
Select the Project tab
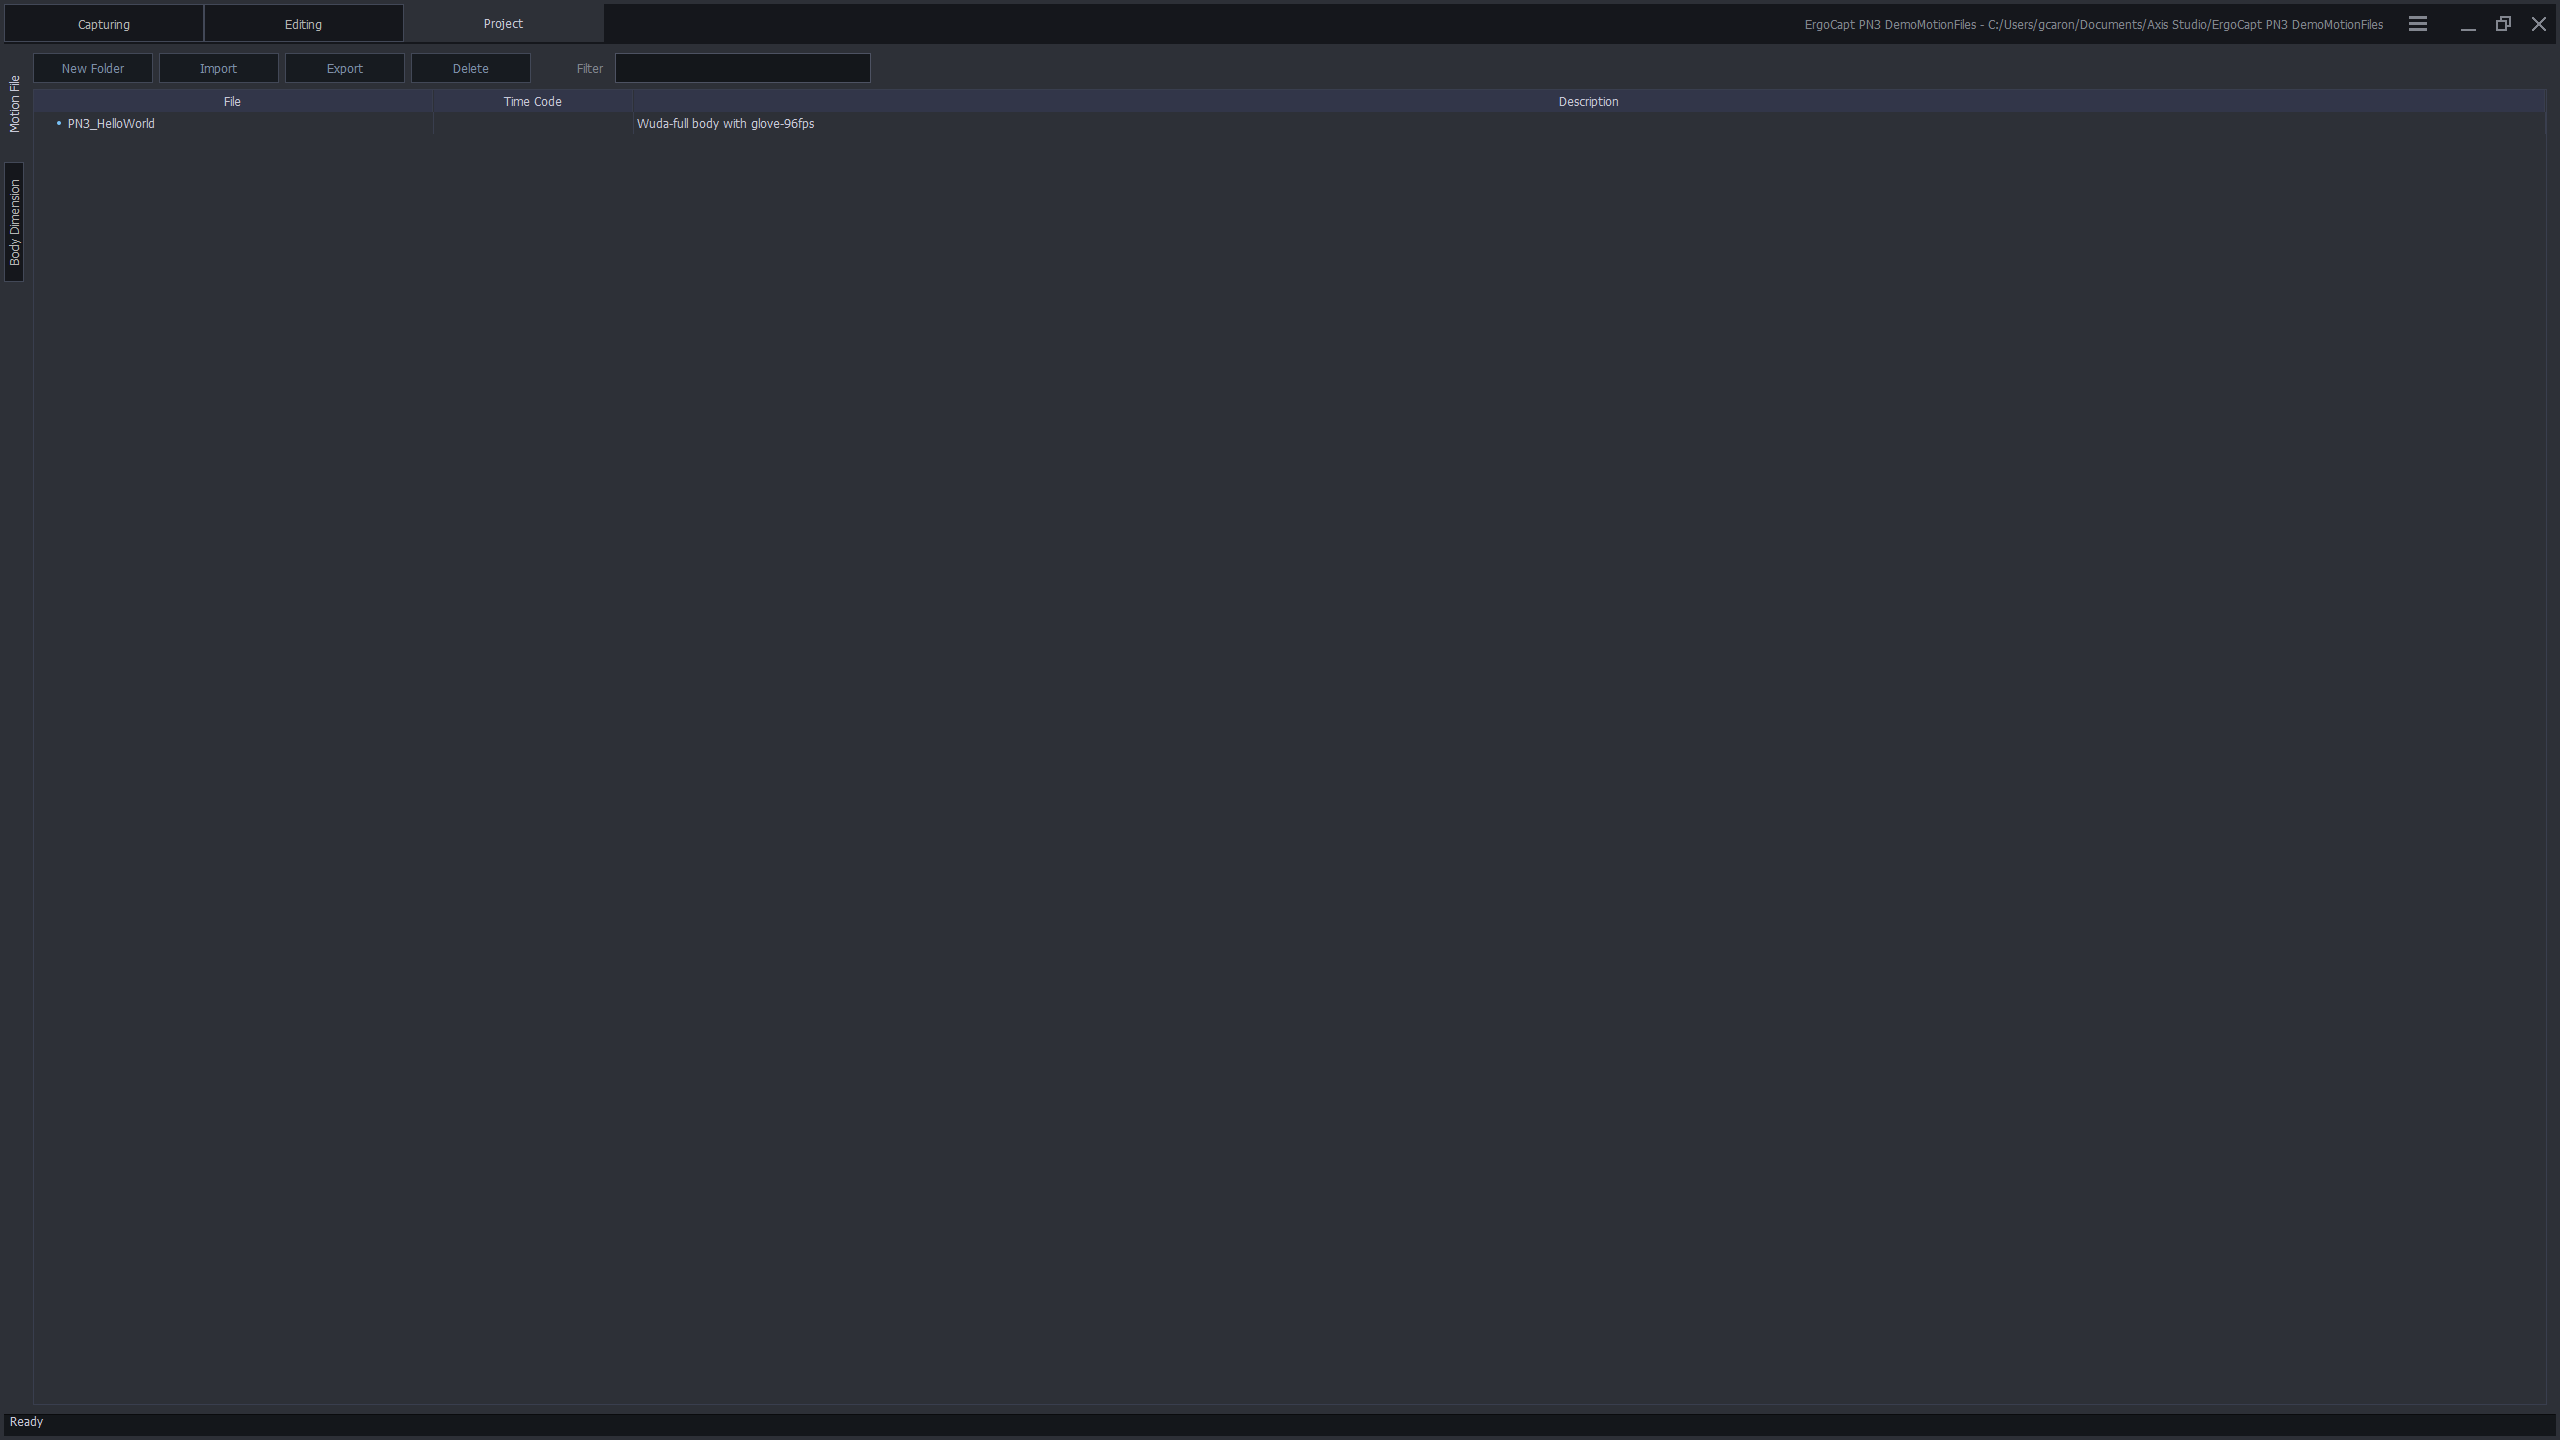point(503,24)
